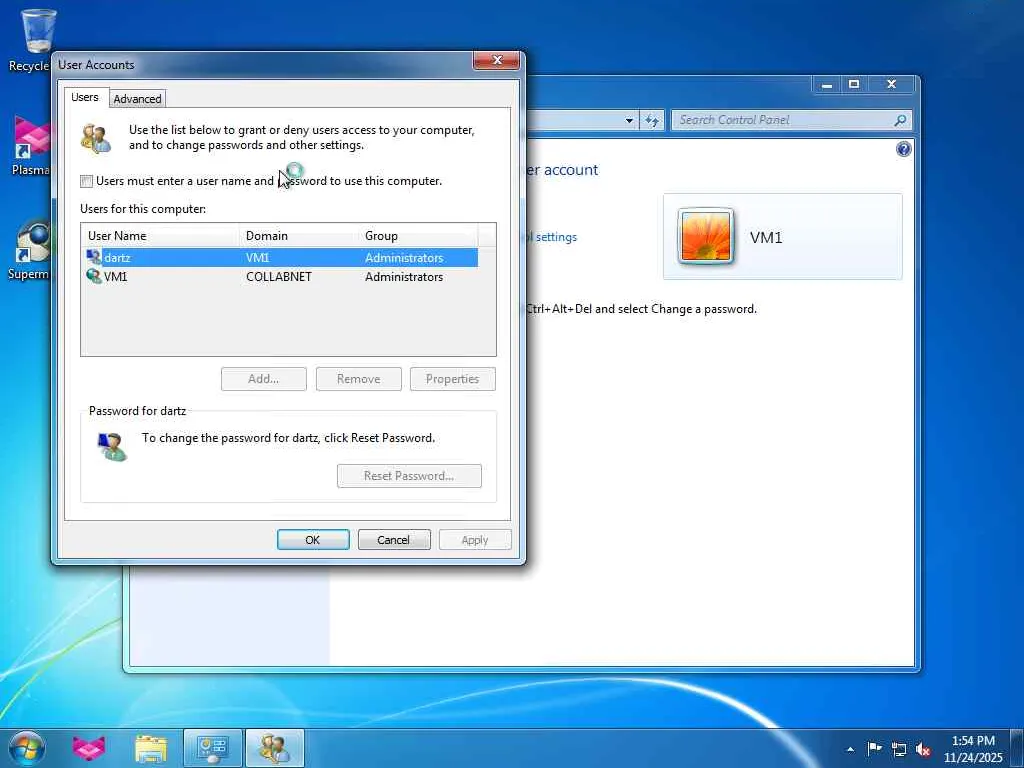Click the user icon in Password for dartz section

pyautogui.click(x=112, y=447)
